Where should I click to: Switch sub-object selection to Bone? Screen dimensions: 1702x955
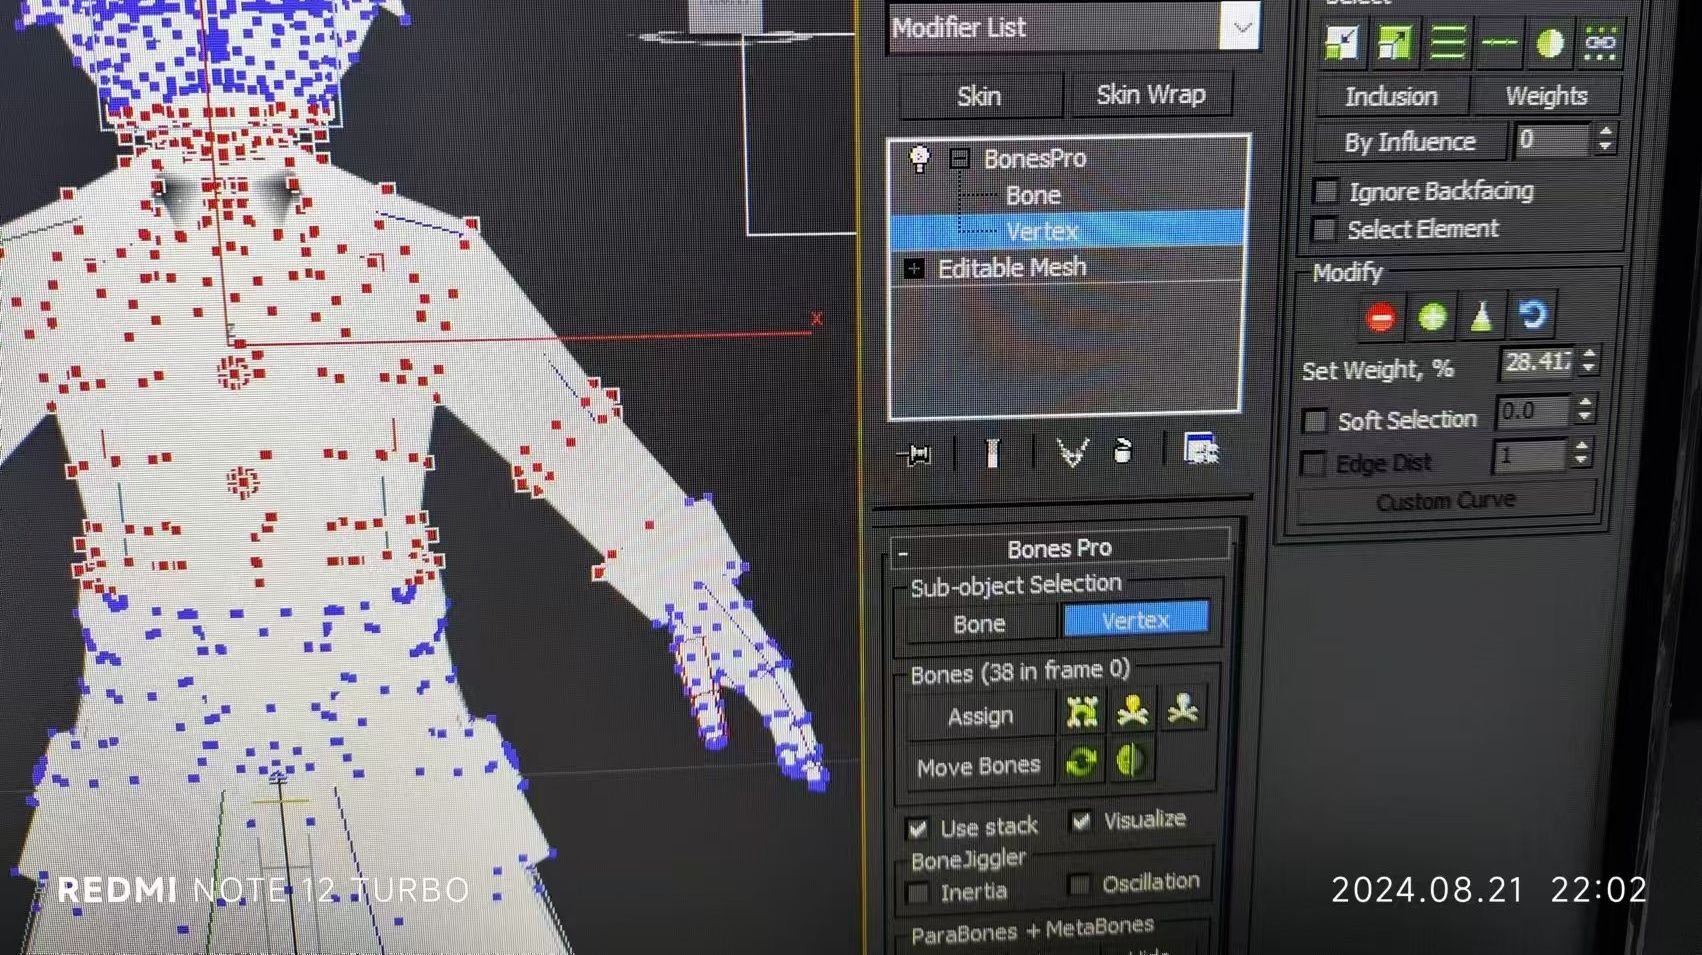[979, 624]
